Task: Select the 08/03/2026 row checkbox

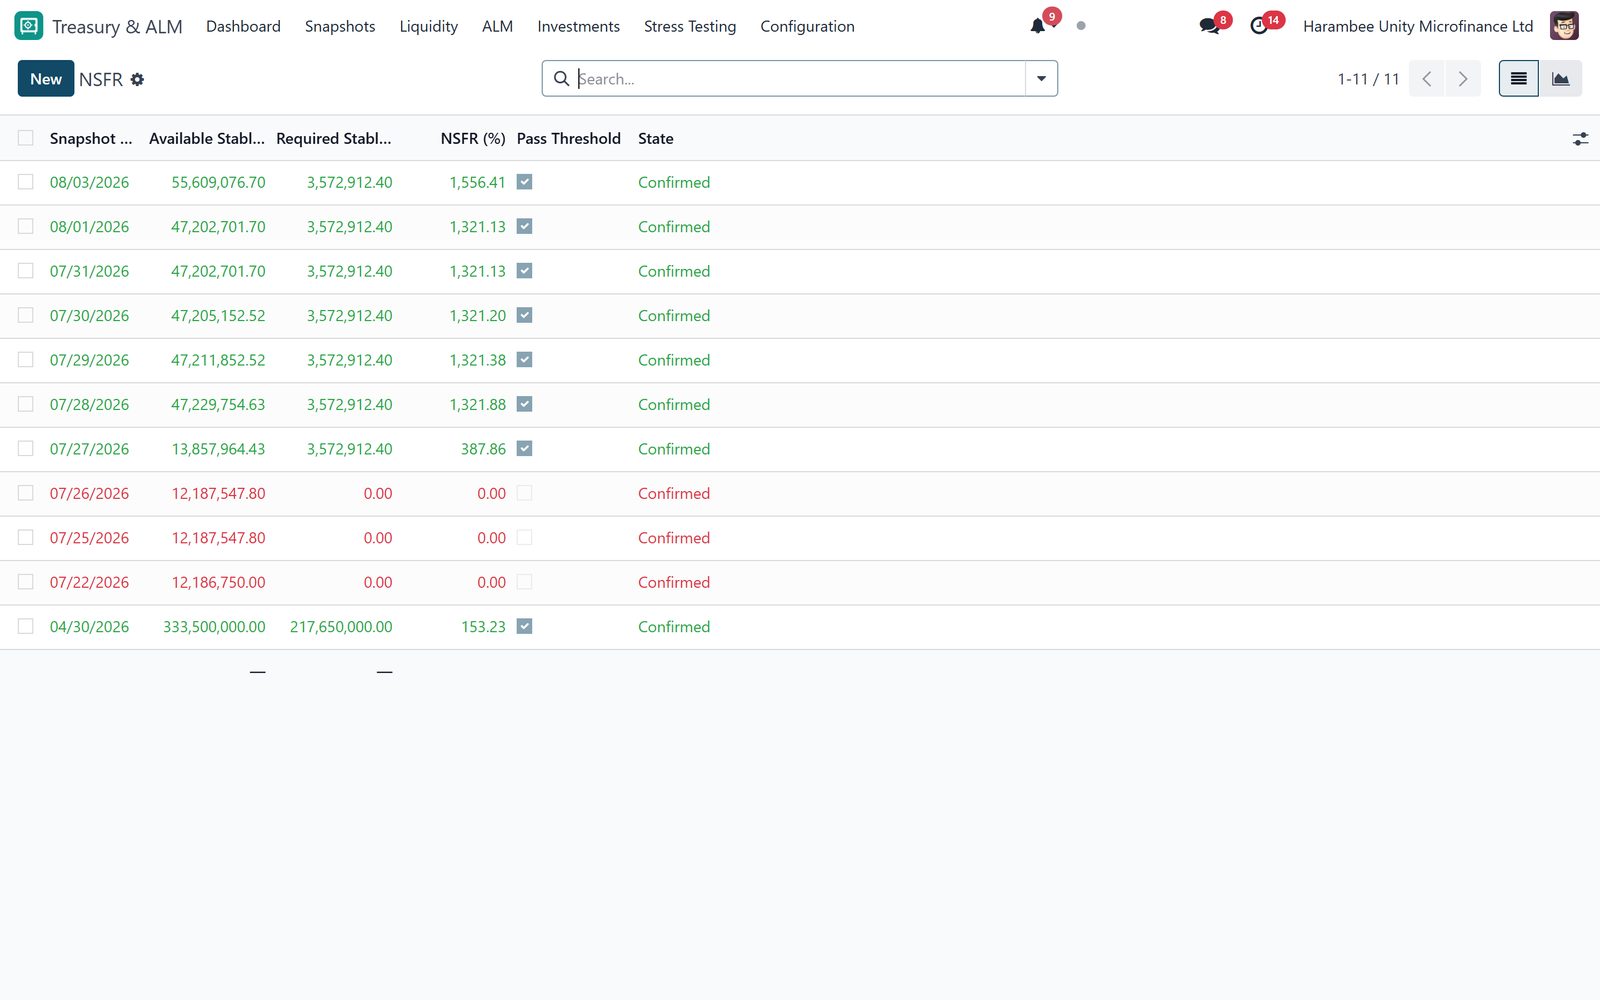Action: [x=26, y=182]
